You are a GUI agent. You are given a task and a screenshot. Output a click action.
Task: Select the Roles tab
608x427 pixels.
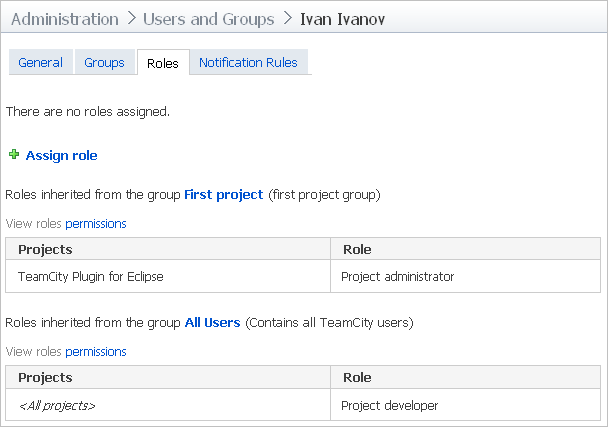pyautogui.click(x=163, y=63)
